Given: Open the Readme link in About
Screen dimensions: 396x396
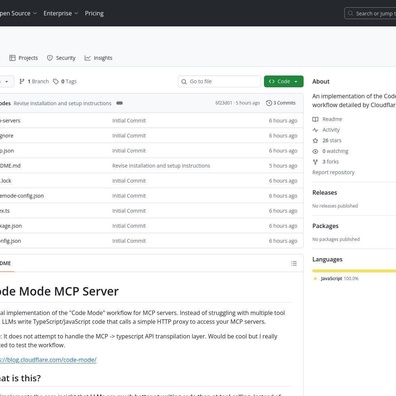Looking at the screenshot, I should click(332, 119).
